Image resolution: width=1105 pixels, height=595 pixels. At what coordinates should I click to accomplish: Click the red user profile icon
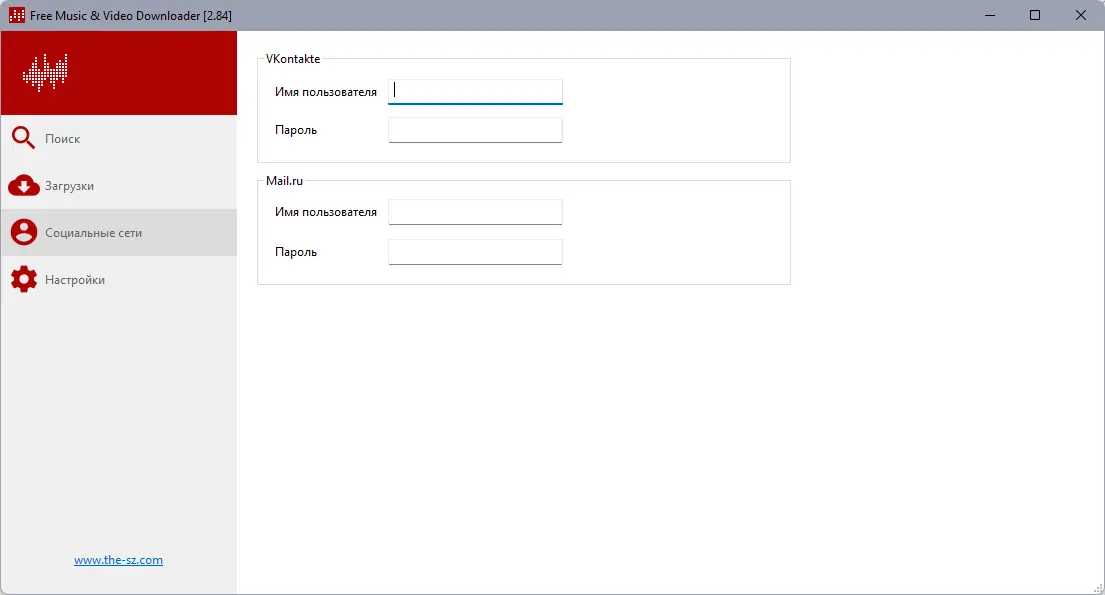pyautogui.click(x=23, y=233)
